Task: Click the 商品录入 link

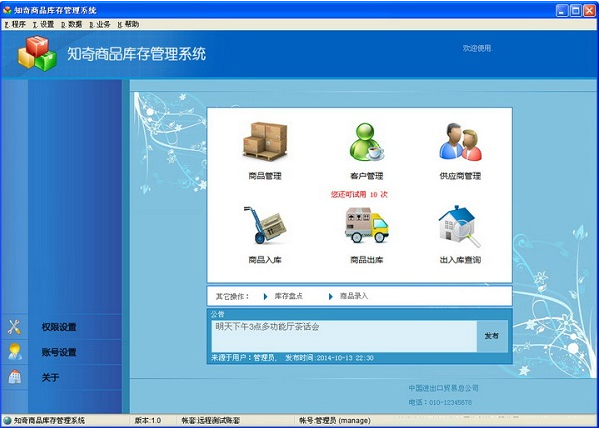Action: click(x=354, y=296)
